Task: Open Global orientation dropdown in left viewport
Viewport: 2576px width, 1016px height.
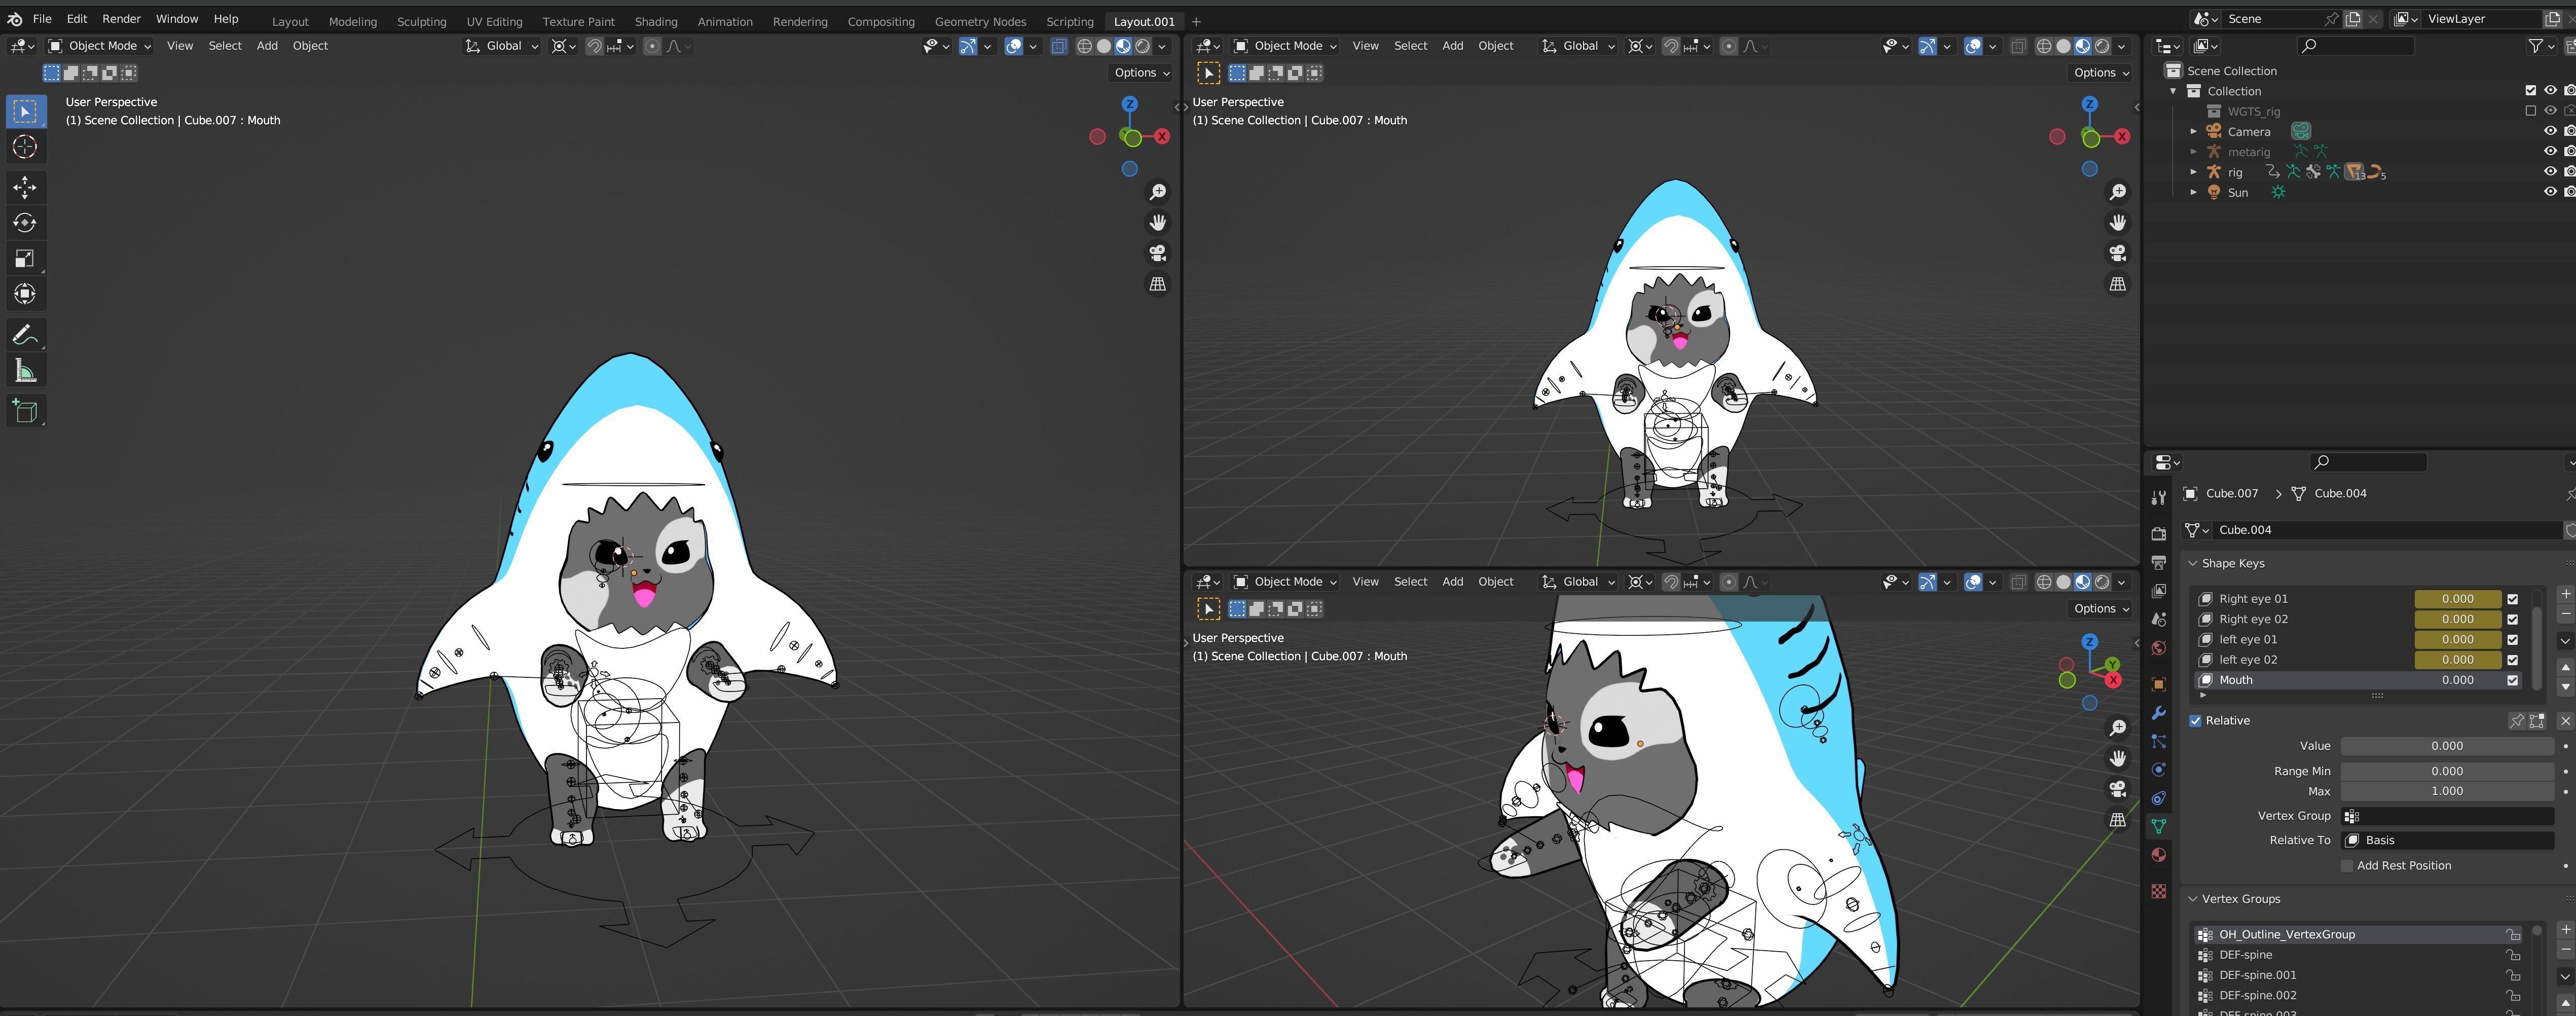Action: pos(502,46)
